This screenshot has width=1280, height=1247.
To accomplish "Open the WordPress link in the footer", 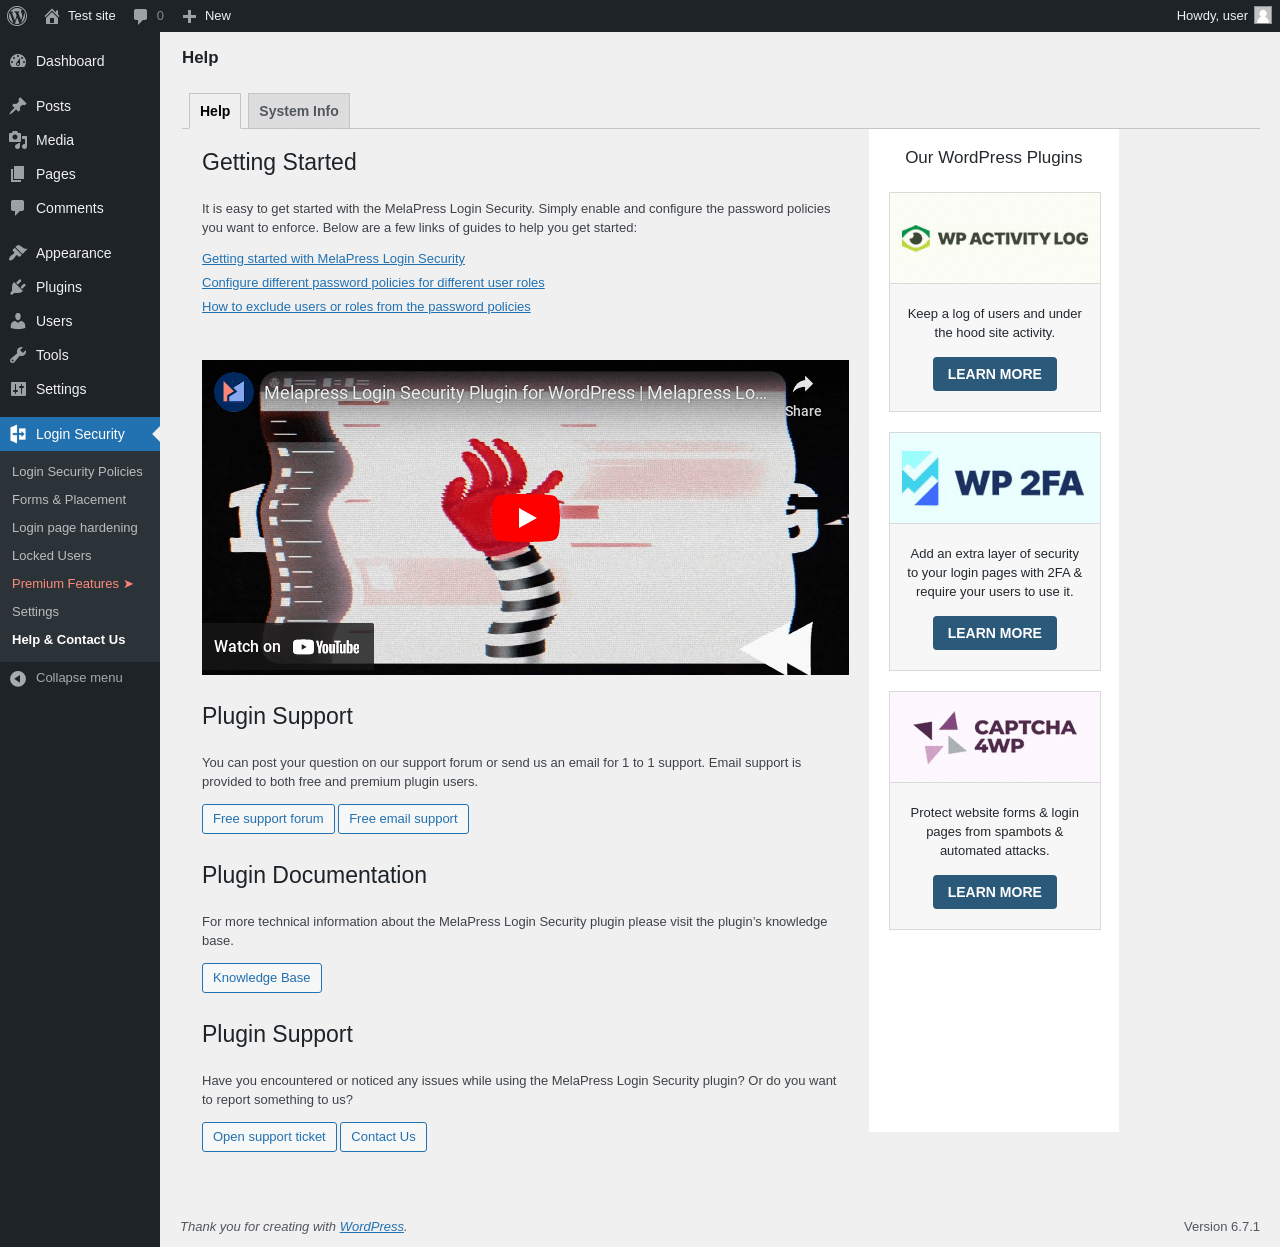I will (372, 1227).
